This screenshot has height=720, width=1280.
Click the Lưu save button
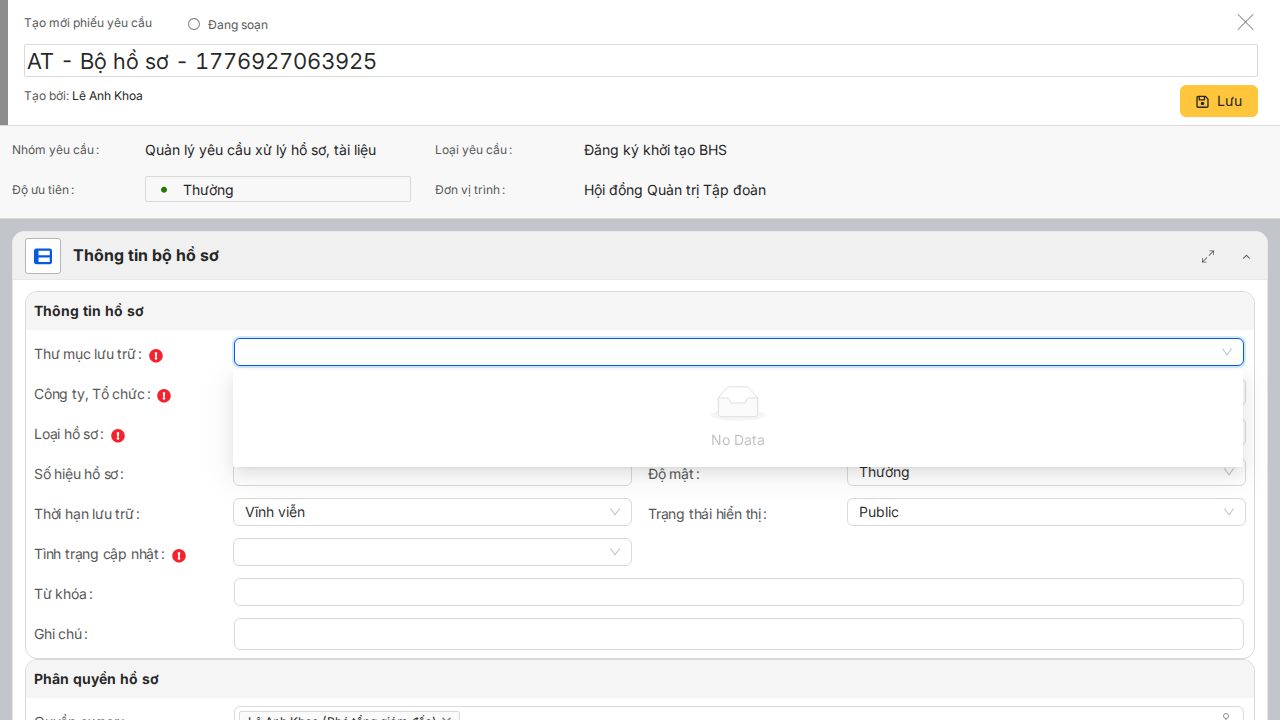click(x=1218, y=101)
